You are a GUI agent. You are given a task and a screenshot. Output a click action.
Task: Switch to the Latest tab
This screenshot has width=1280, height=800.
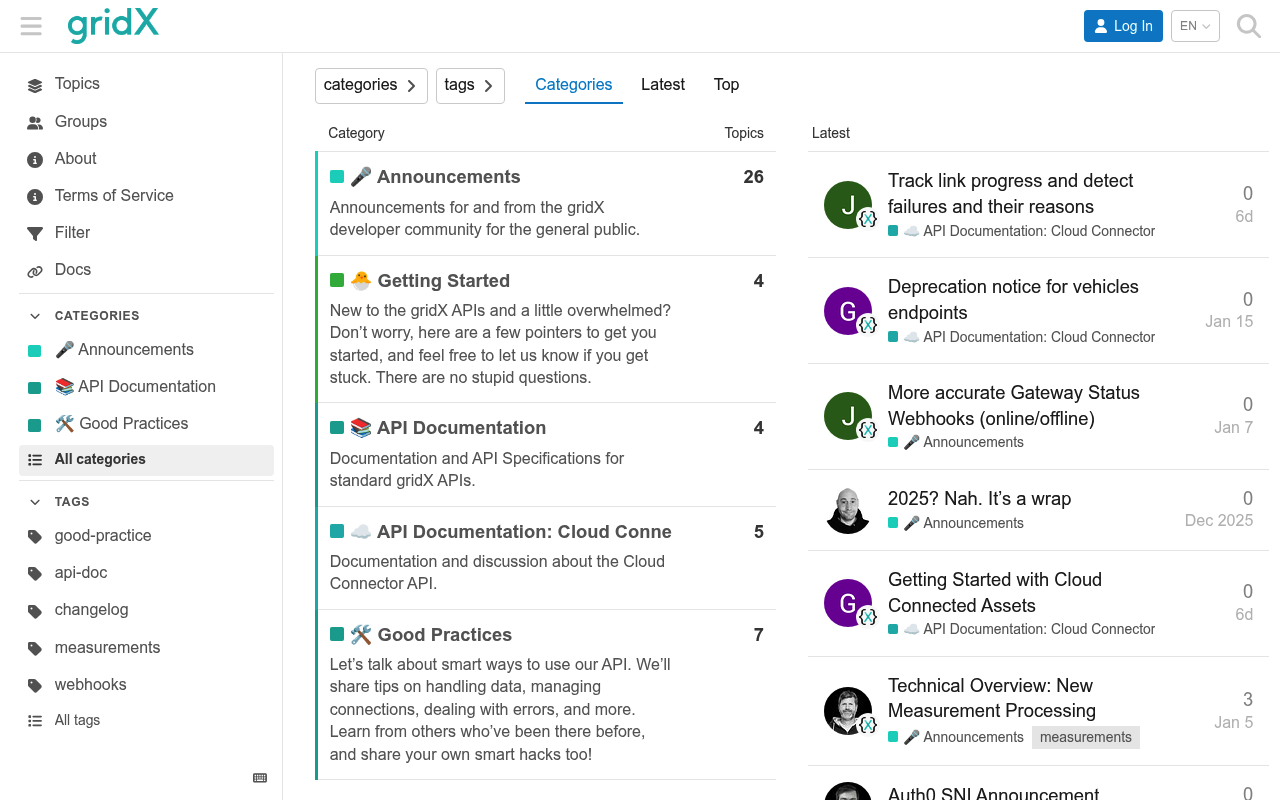coord(663,85)
